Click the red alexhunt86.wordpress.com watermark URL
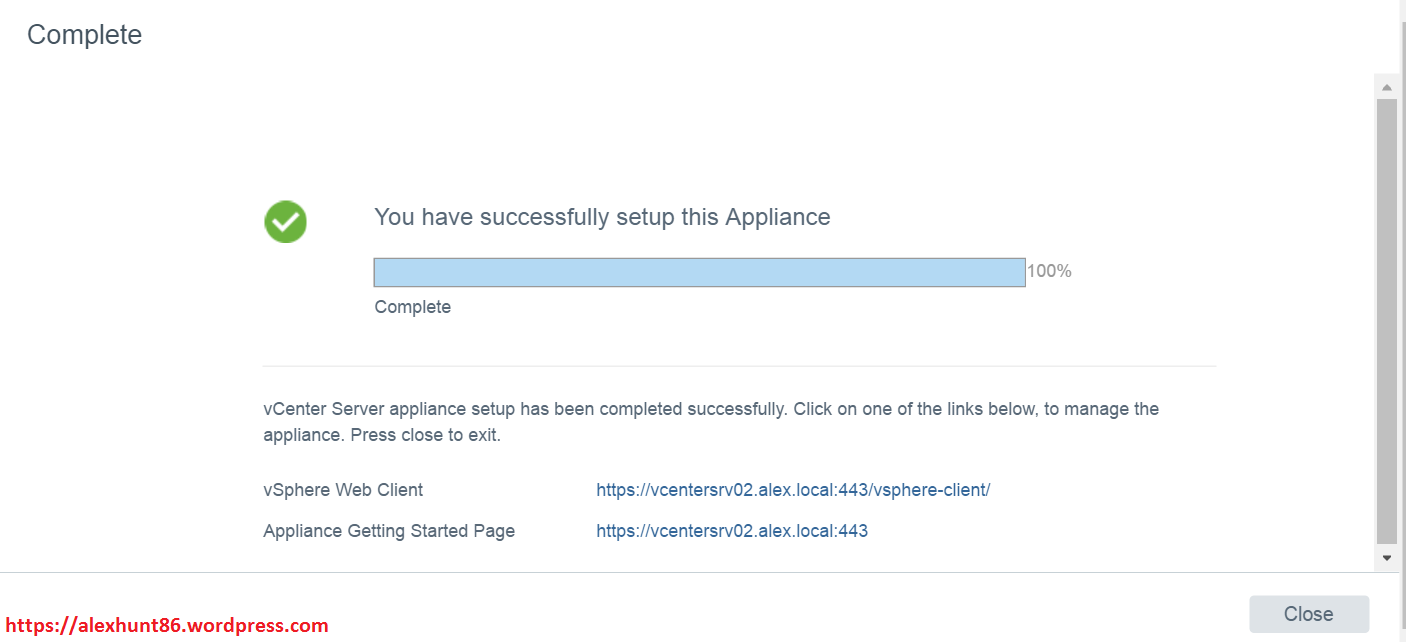The height and width of the screenshot is (642, 1406). (x=167, y=626)
